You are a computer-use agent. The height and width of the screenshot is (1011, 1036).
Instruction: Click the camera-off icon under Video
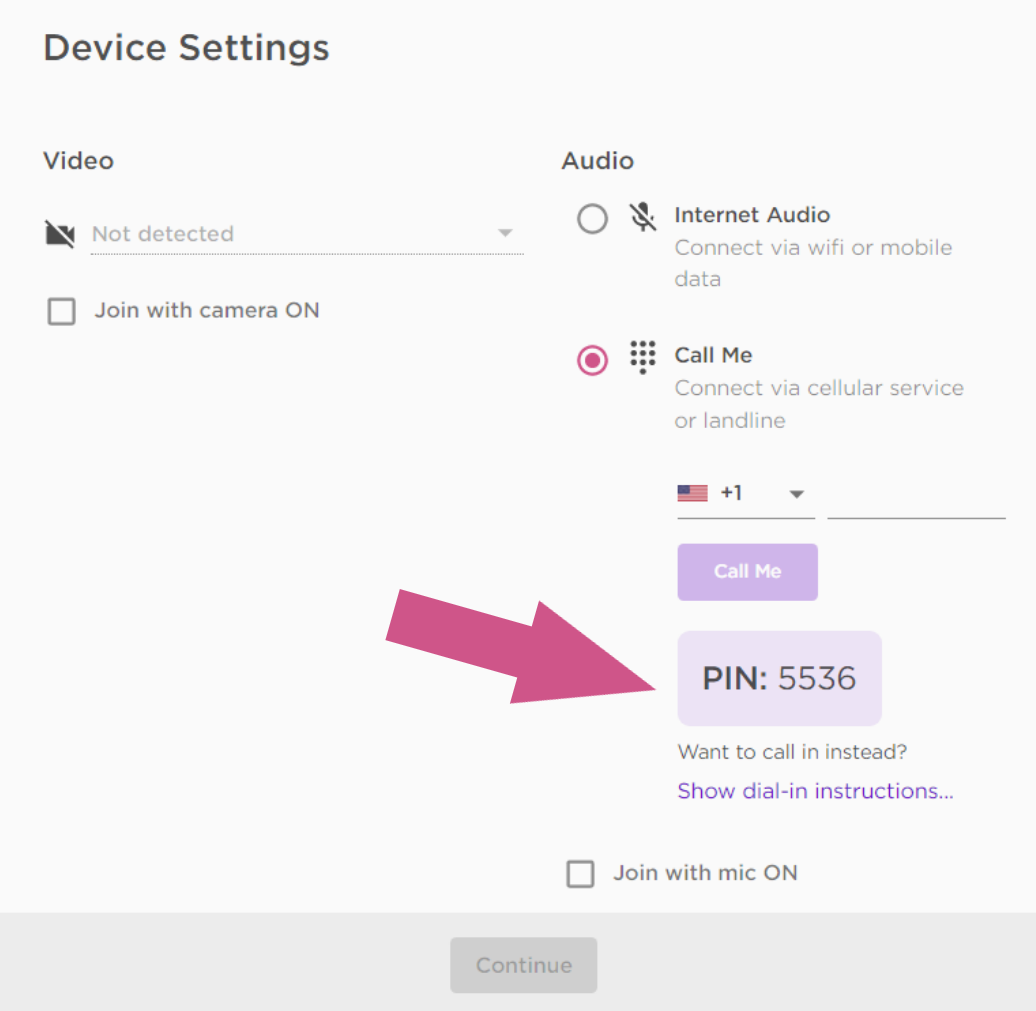pyautogui.click(x=60, y=235)
